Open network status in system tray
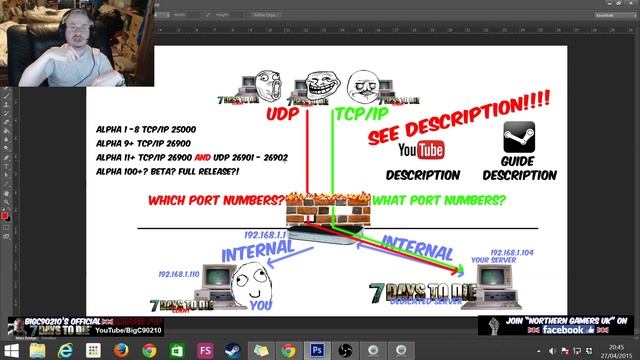Screen dimensions: 640x360 pos(577,351)
